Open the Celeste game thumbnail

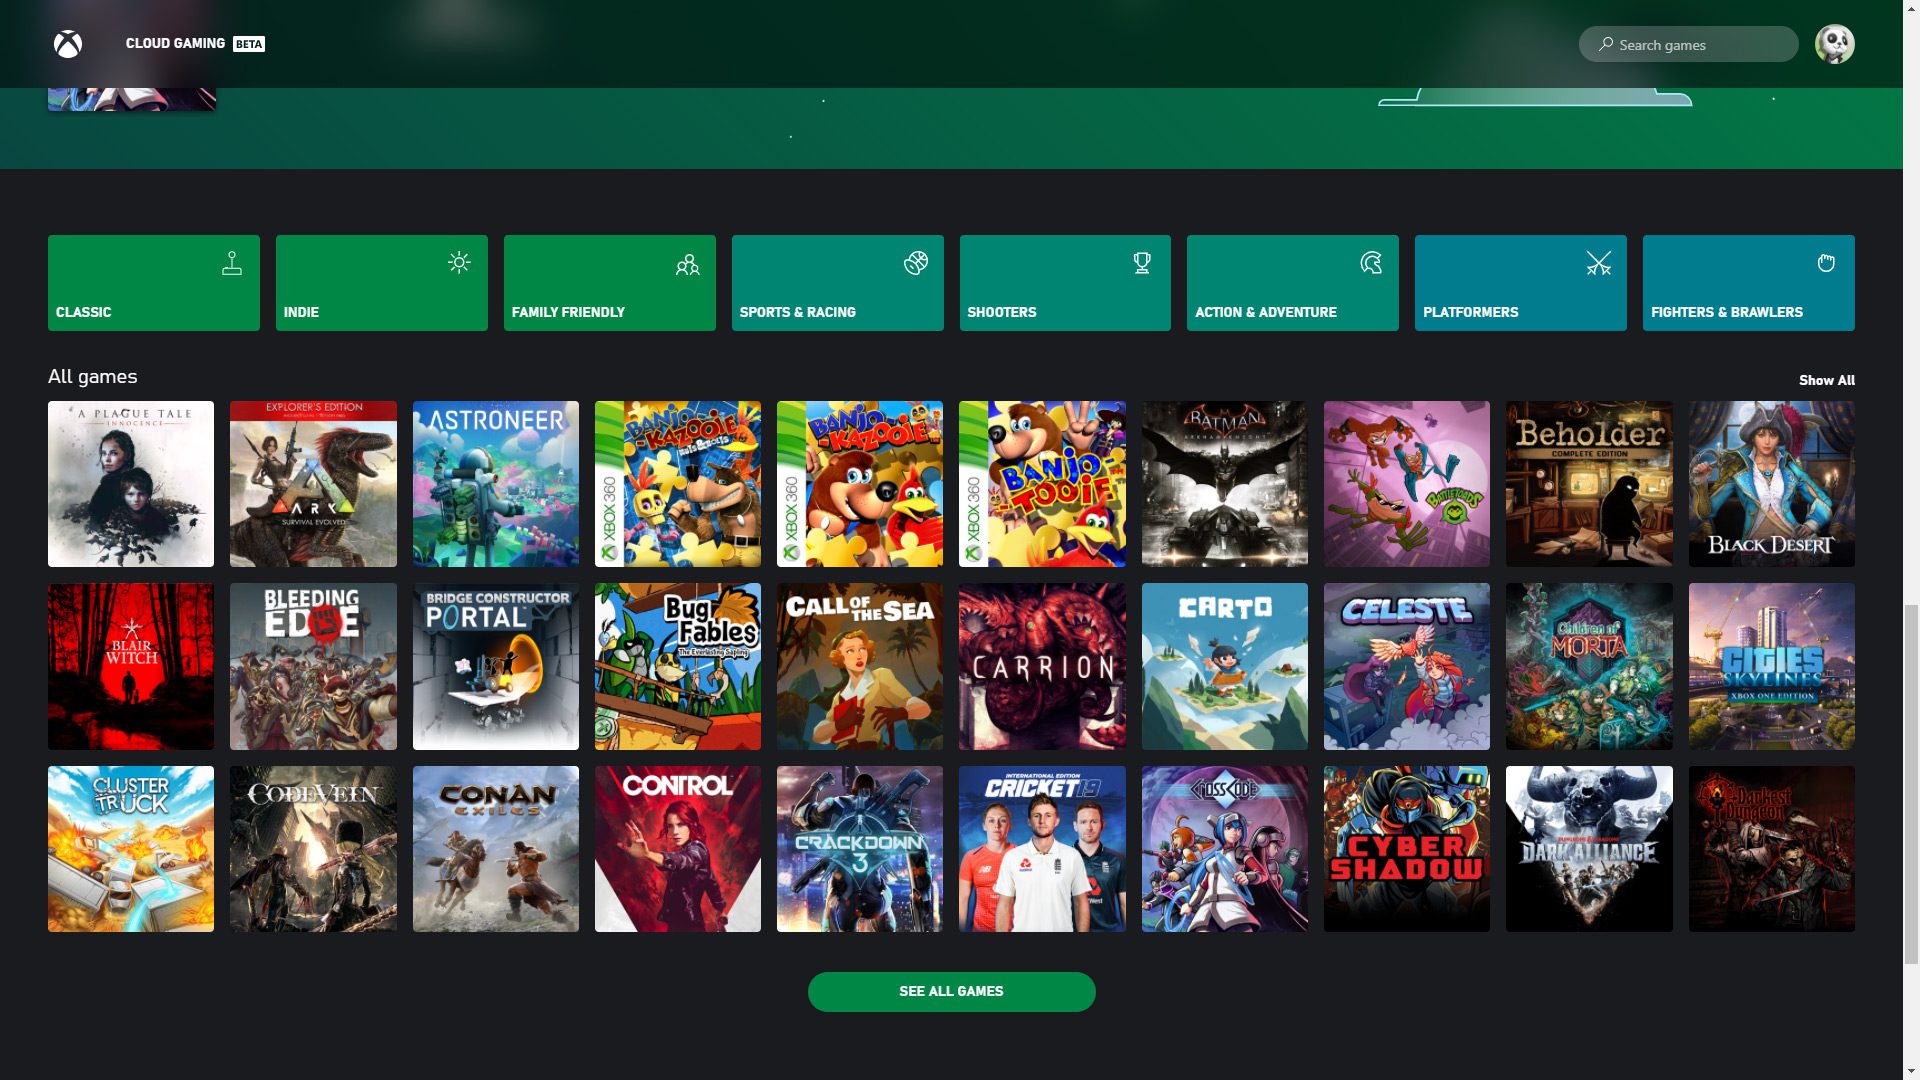click(x=1406, y=667)
